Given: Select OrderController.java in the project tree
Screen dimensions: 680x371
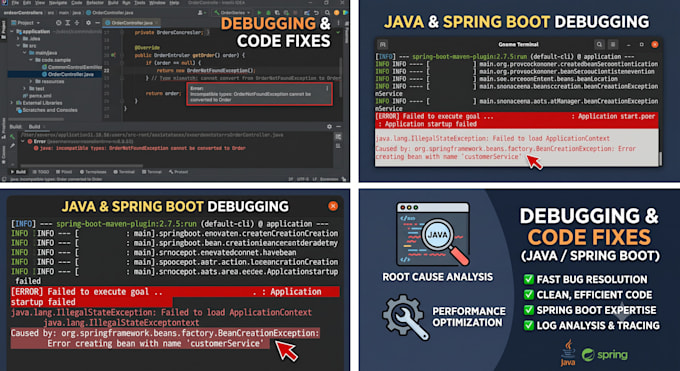Looking at the screenshot, I should tap(54, 74).
